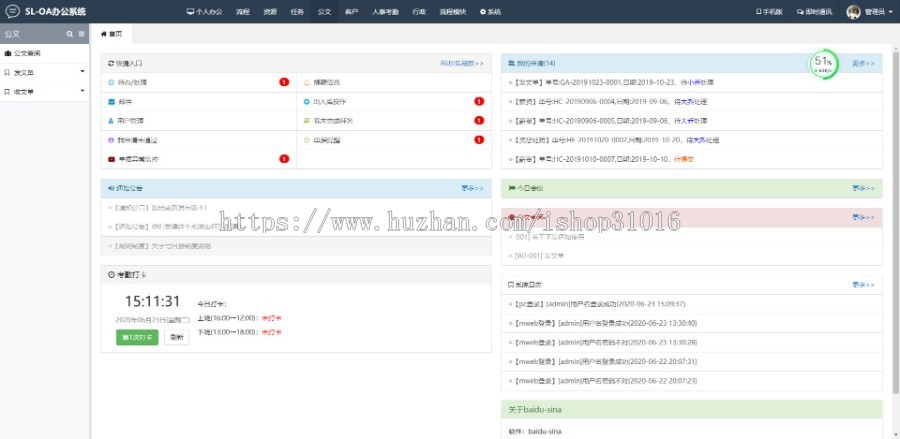900x439 pixels.
Task: Click the home icon on the 首页 tab
Action: pyautogui.click(x=104, y=34)
